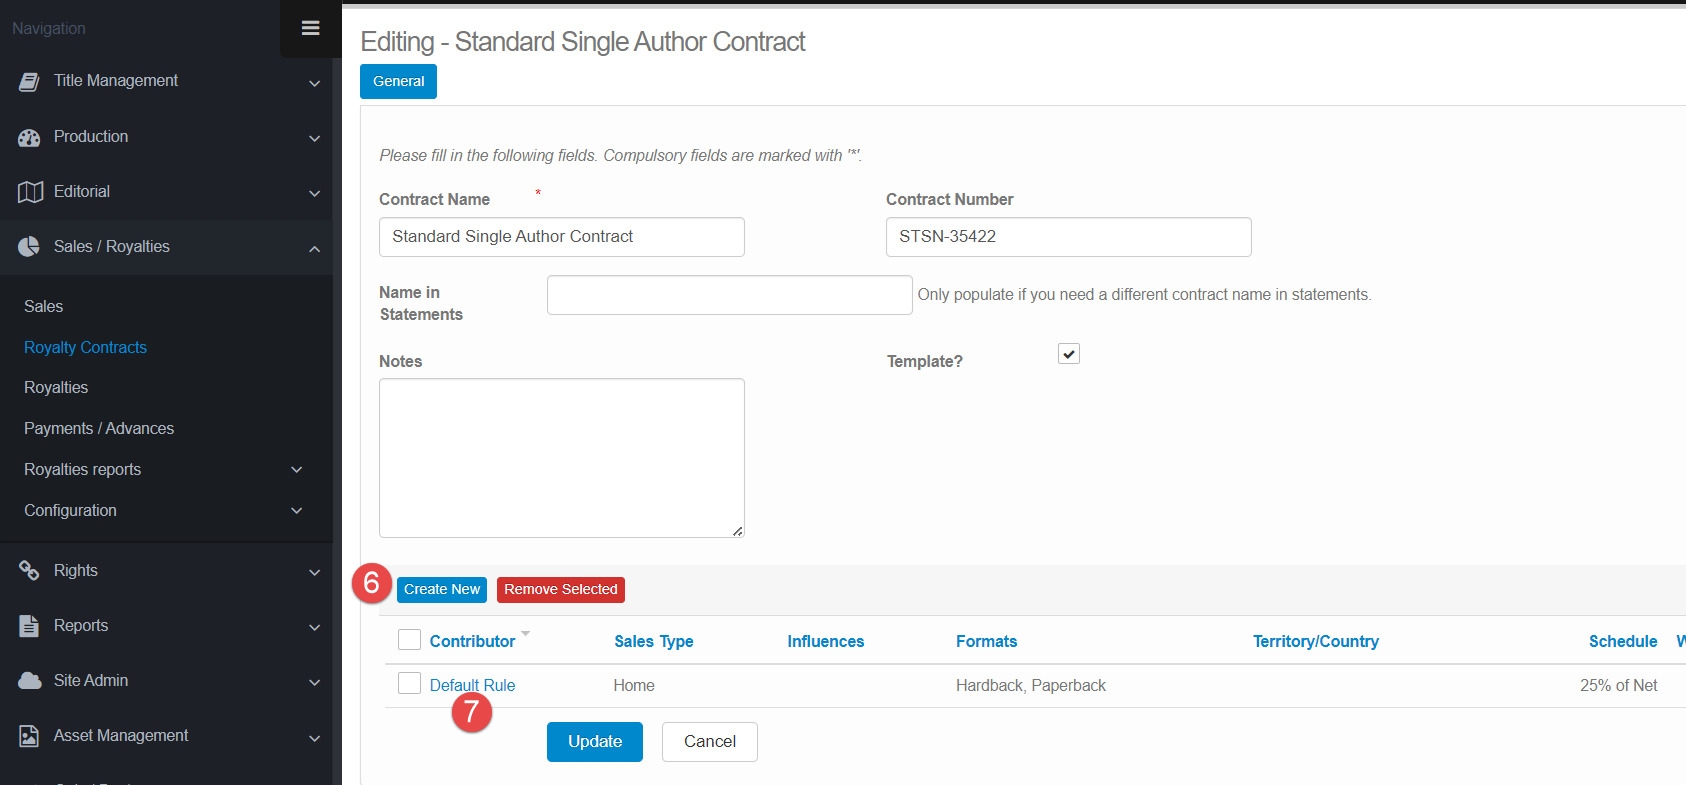Click the Site Admin cloud icon
Screen dimensions: 1686x785
[x=29, y=681]
